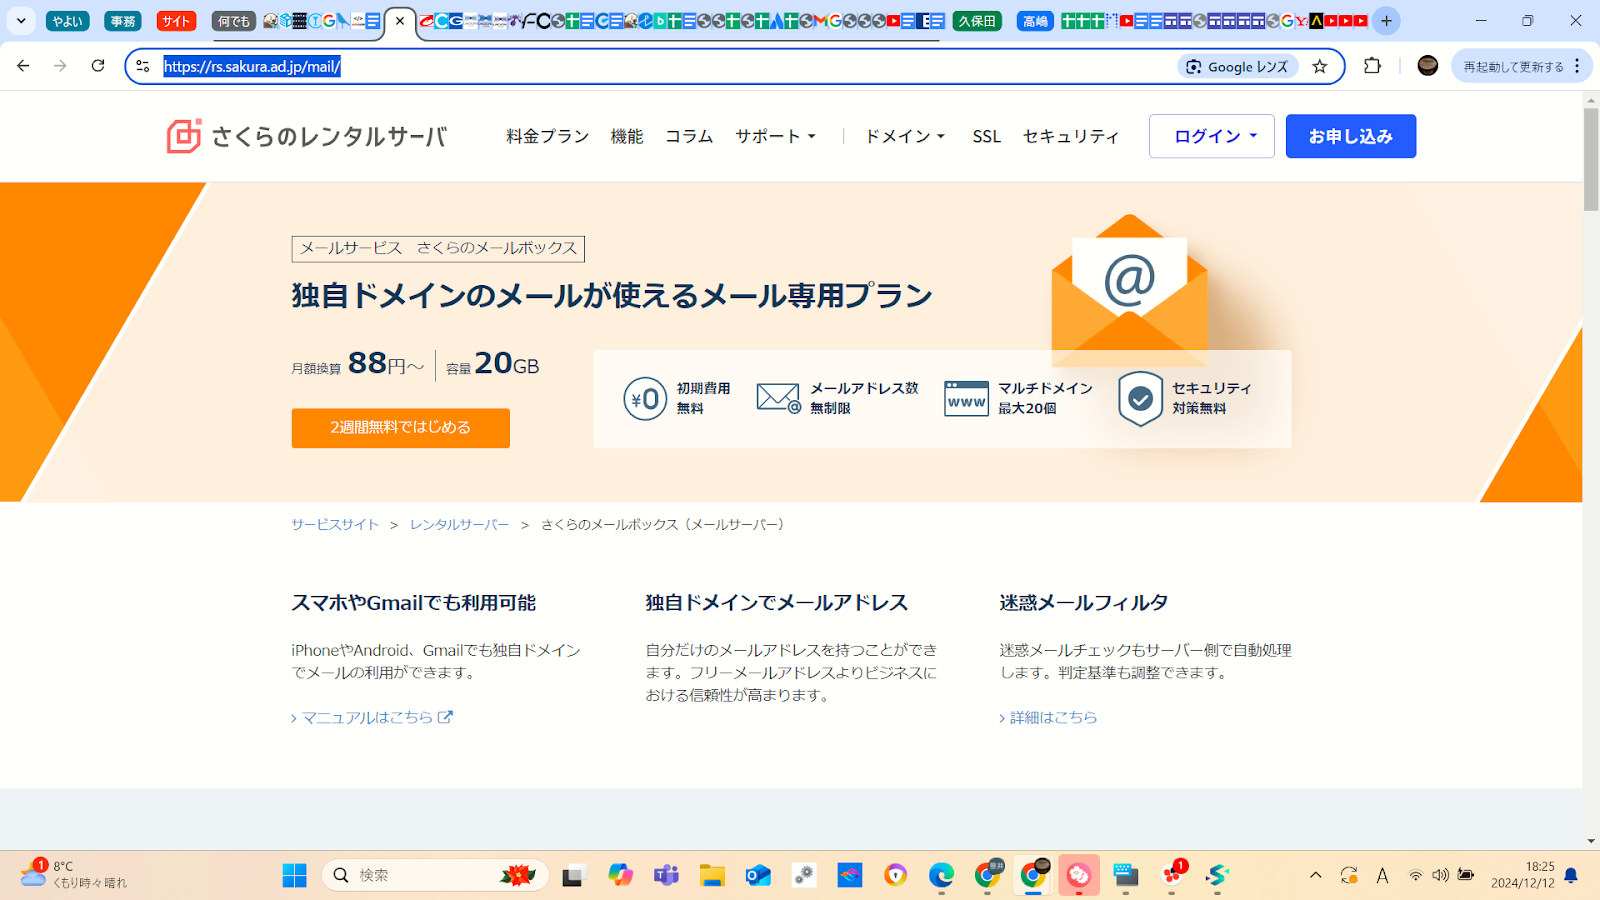Open the コラム menu item

click(x=689, y=136)
